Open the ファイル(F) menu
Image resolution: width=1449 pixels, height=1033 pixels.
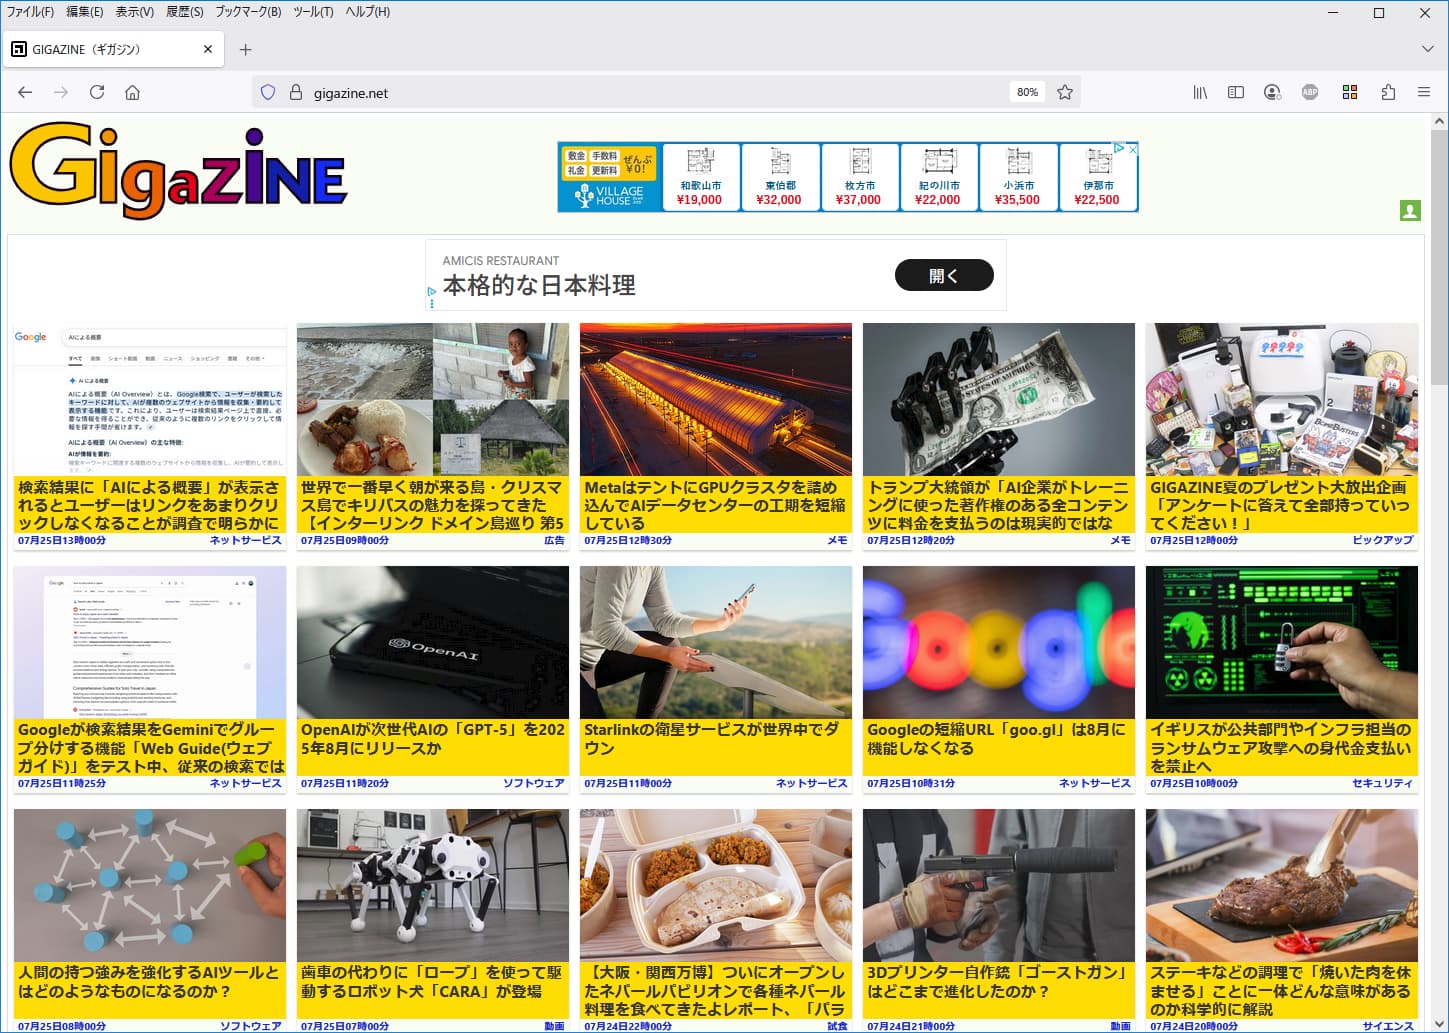point(30,12)
